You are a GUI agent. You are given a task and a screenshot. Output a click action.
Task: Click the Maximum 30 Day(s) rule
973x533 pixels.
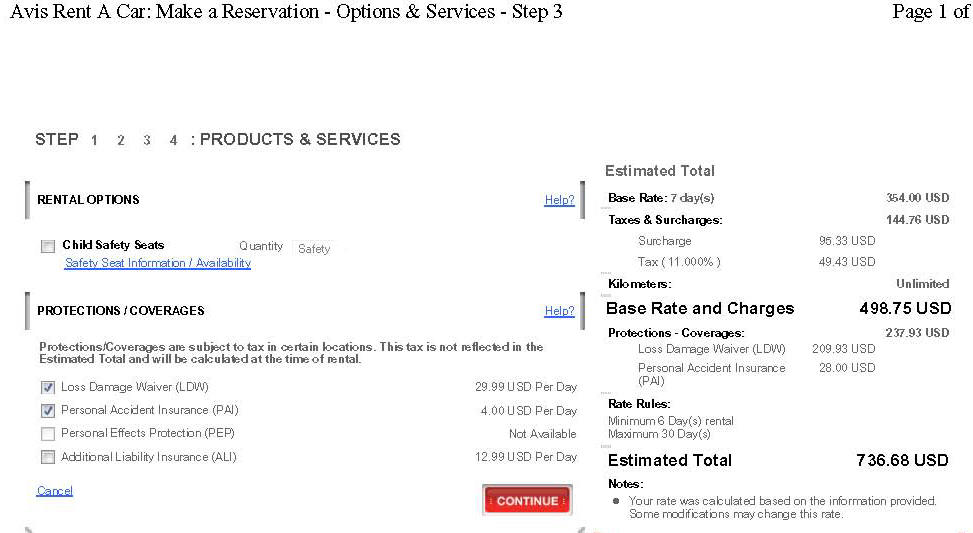(659, 434)
